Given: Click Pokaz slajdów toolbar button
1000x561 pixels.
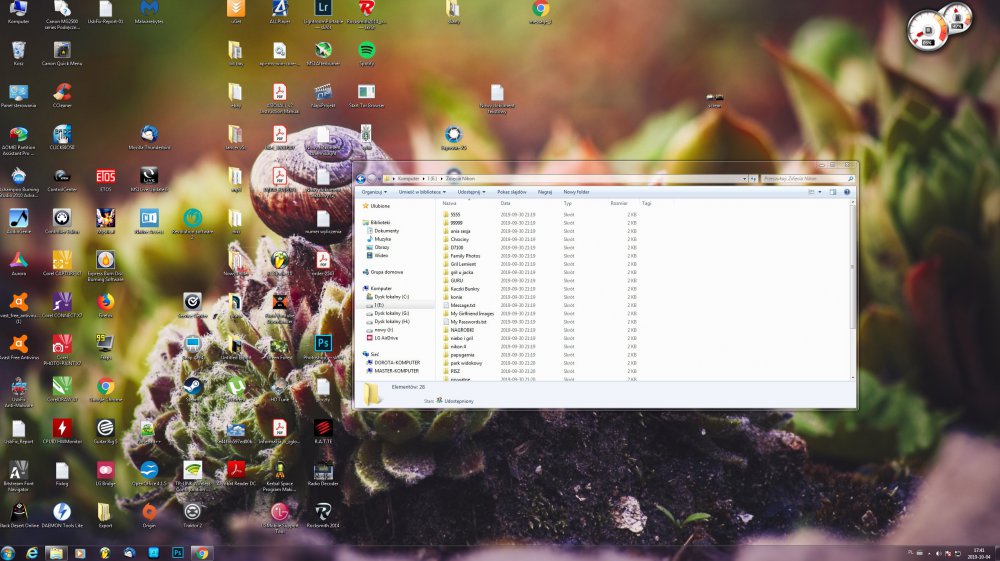Looking at the screenshot, I should (x=512, y=192).
